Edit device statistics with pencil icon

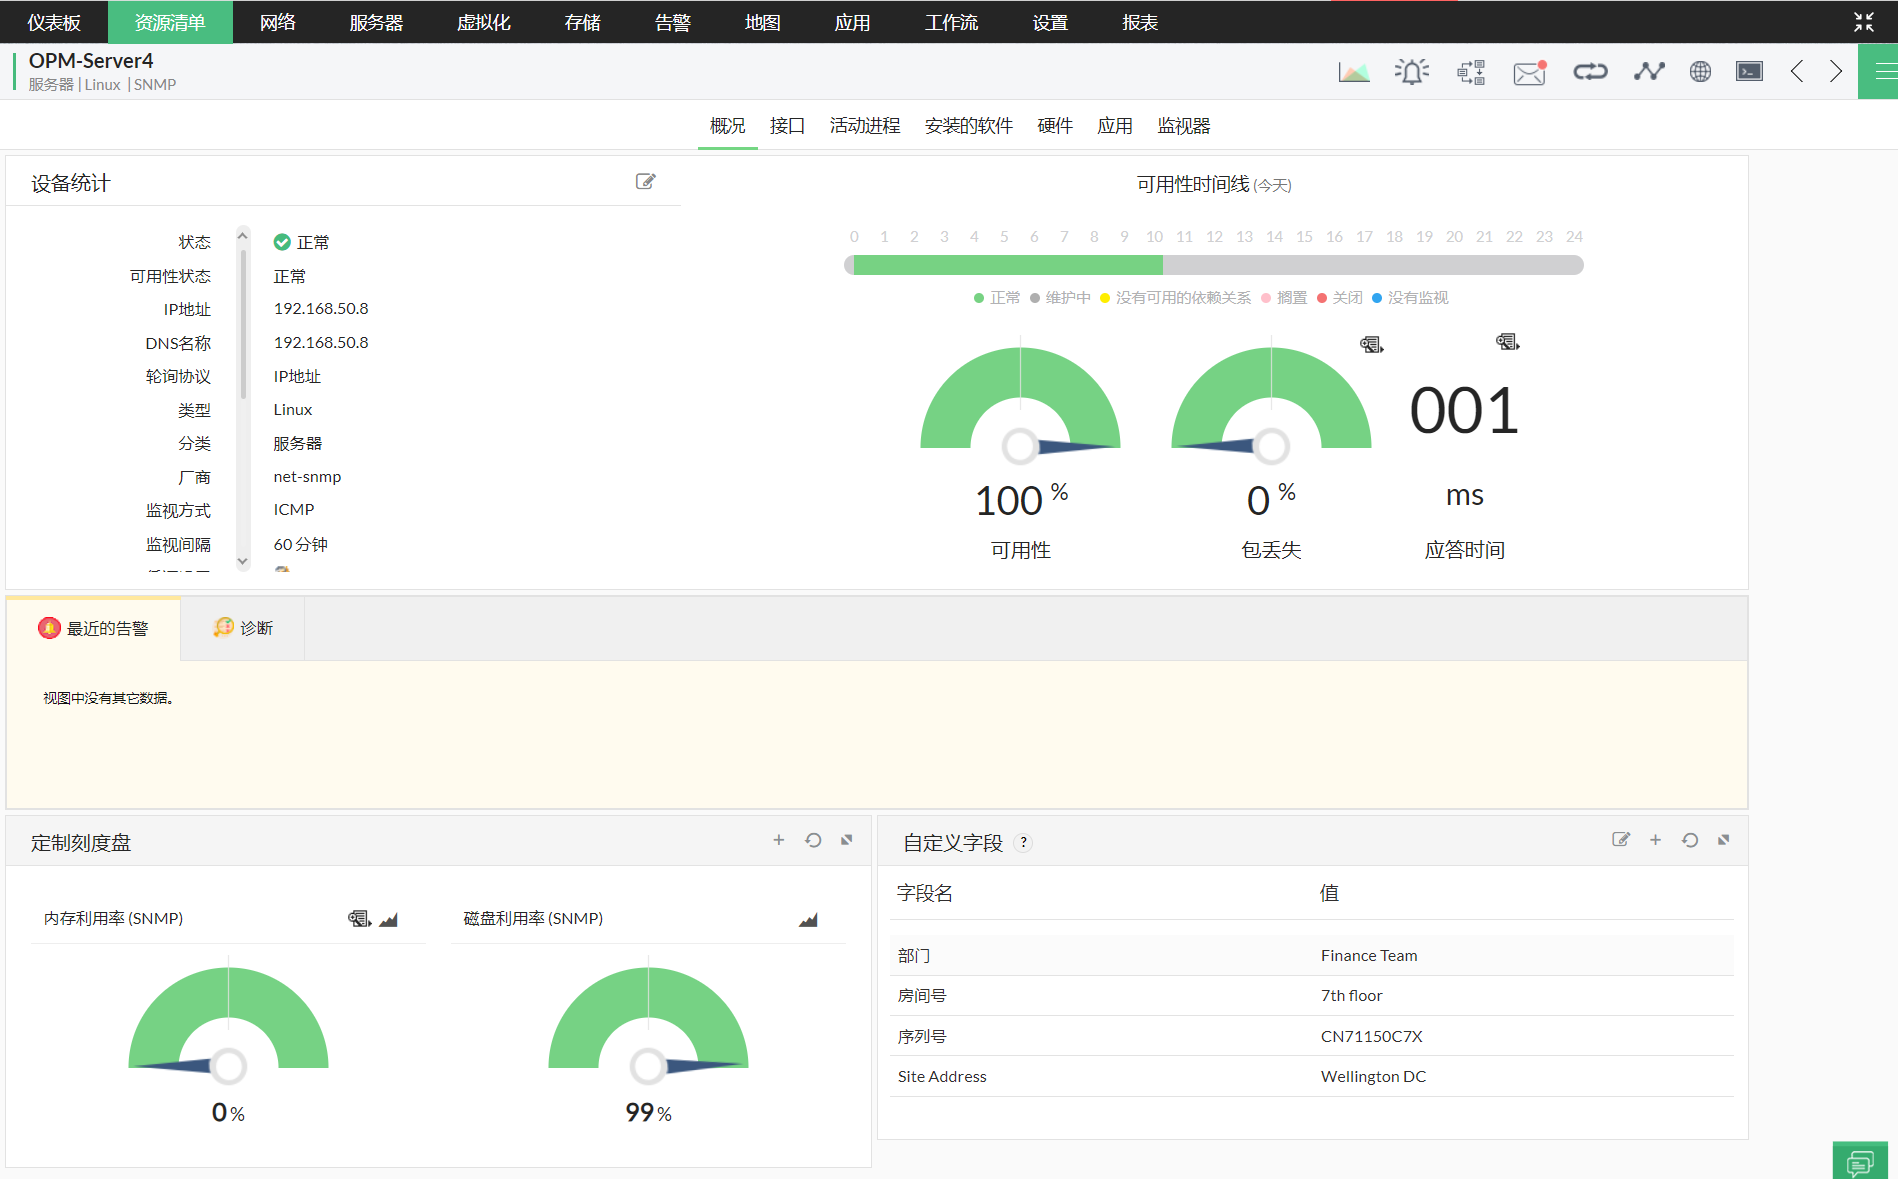click(x=646, y=181)
